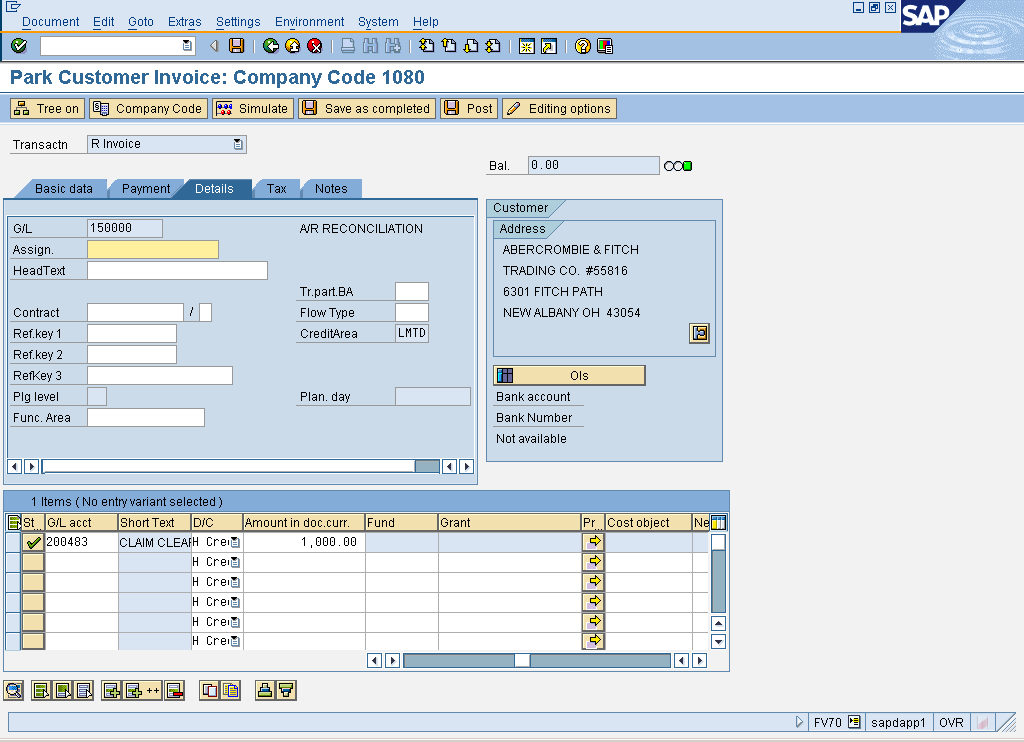Toggle the select-all icon at table header

tap(13, 523)
